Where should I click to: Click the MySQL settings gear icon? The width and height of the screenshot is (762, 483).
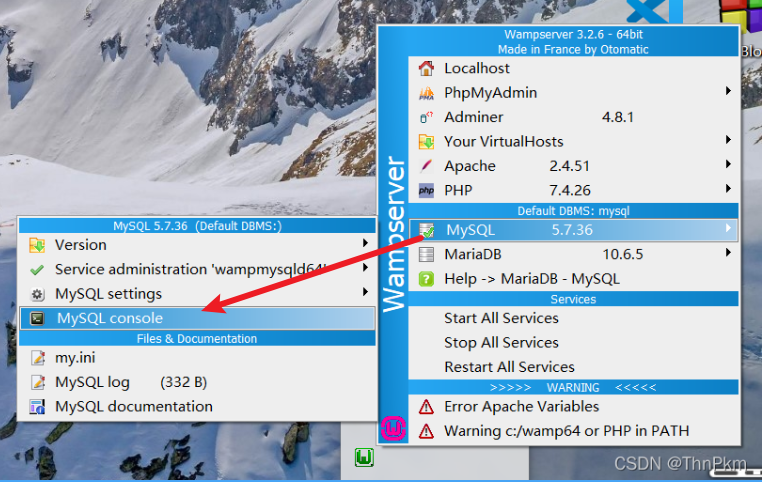(x=37, y=294)
